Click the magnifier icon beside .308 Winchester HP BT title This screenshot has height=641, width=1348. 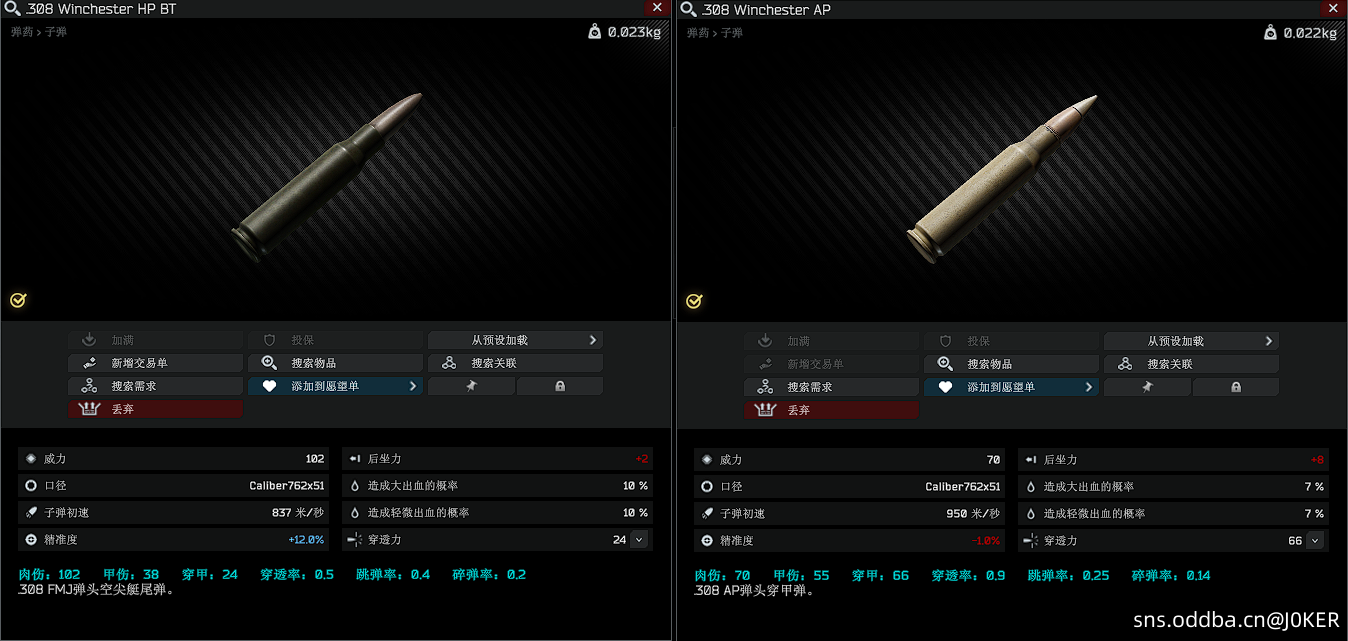[13, 9]
